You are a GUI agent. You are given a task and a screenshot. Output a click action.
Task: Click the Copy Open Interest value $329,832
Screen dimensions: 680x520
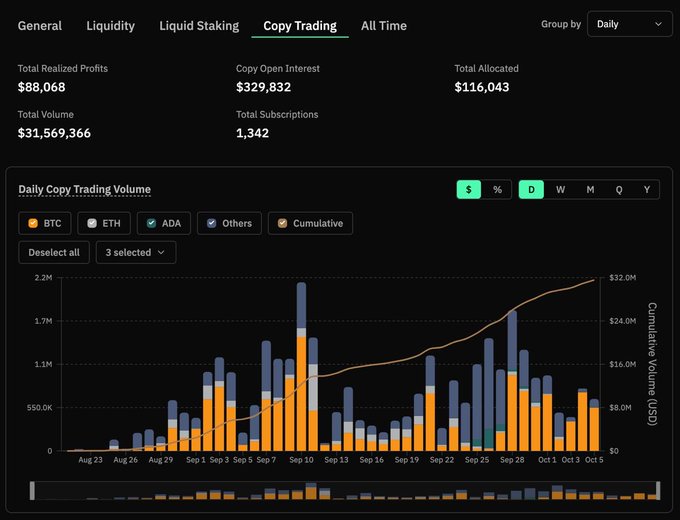pyautogui.click(x=264, y=87)
